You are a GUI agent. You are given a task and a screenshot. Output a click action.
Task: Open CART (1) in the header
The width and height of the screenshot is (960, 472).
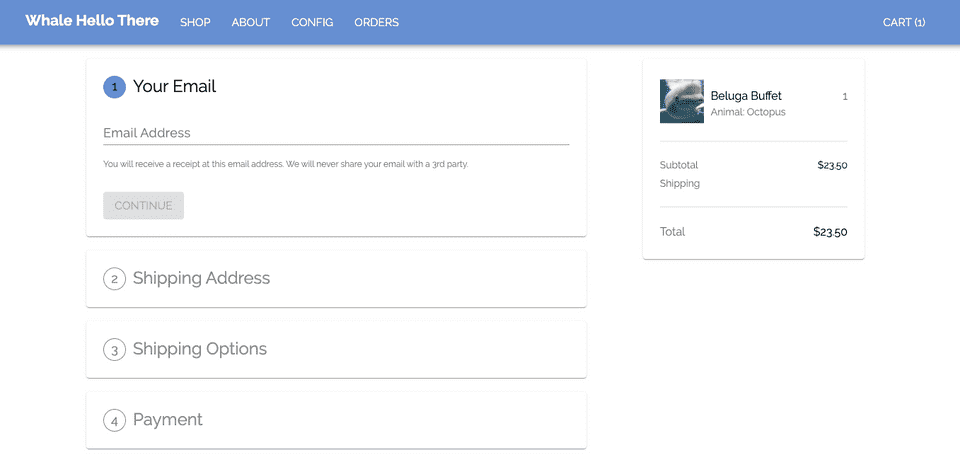click(904, 22)
